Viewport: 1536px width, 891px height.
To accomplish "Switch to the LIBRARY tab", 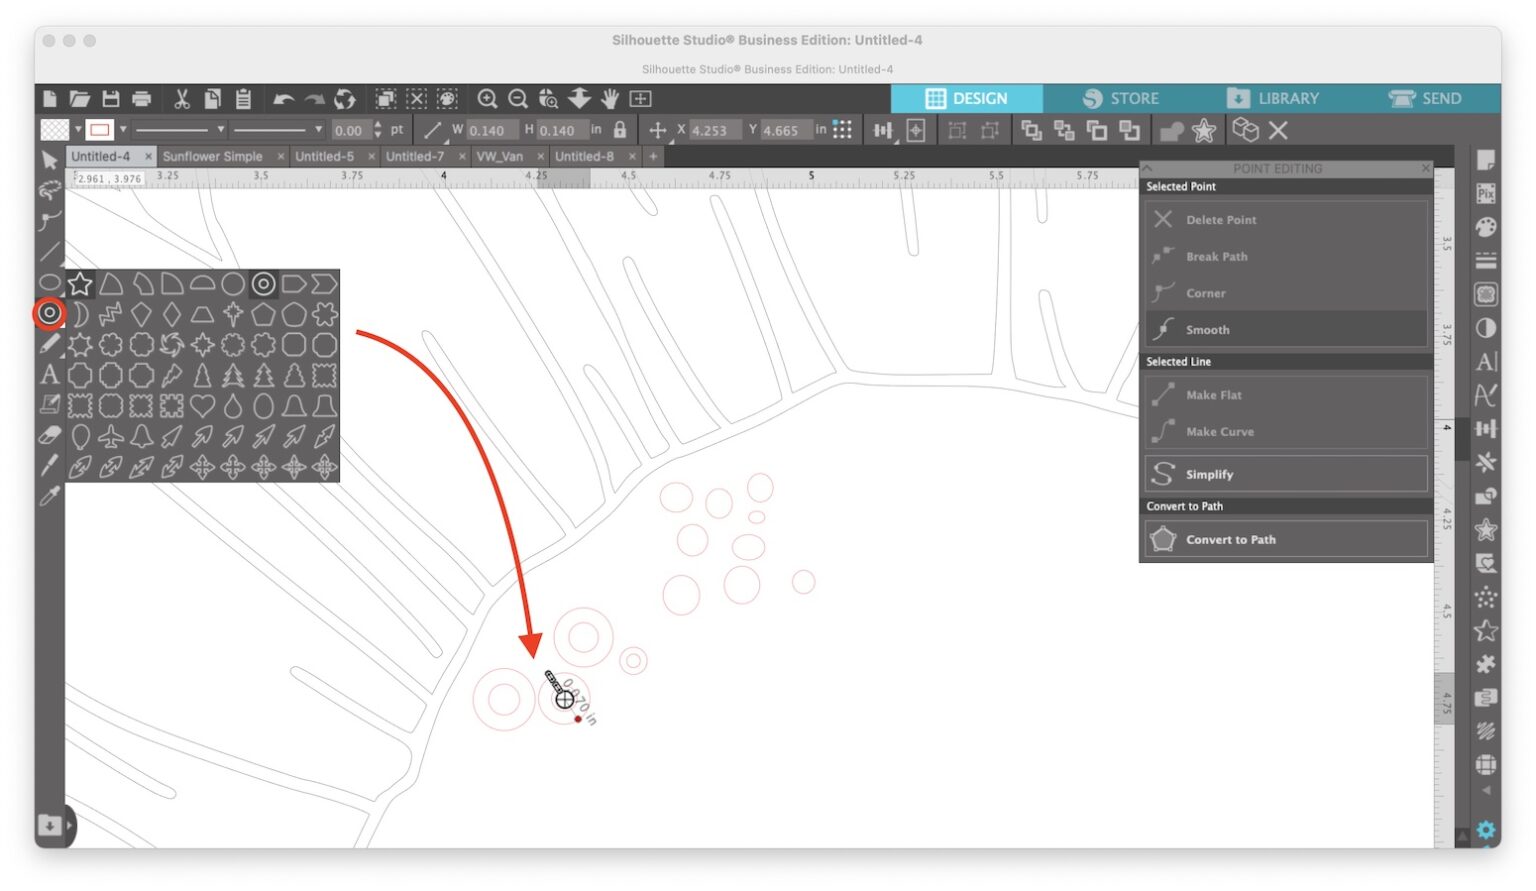I will [x=1275, y=98].
